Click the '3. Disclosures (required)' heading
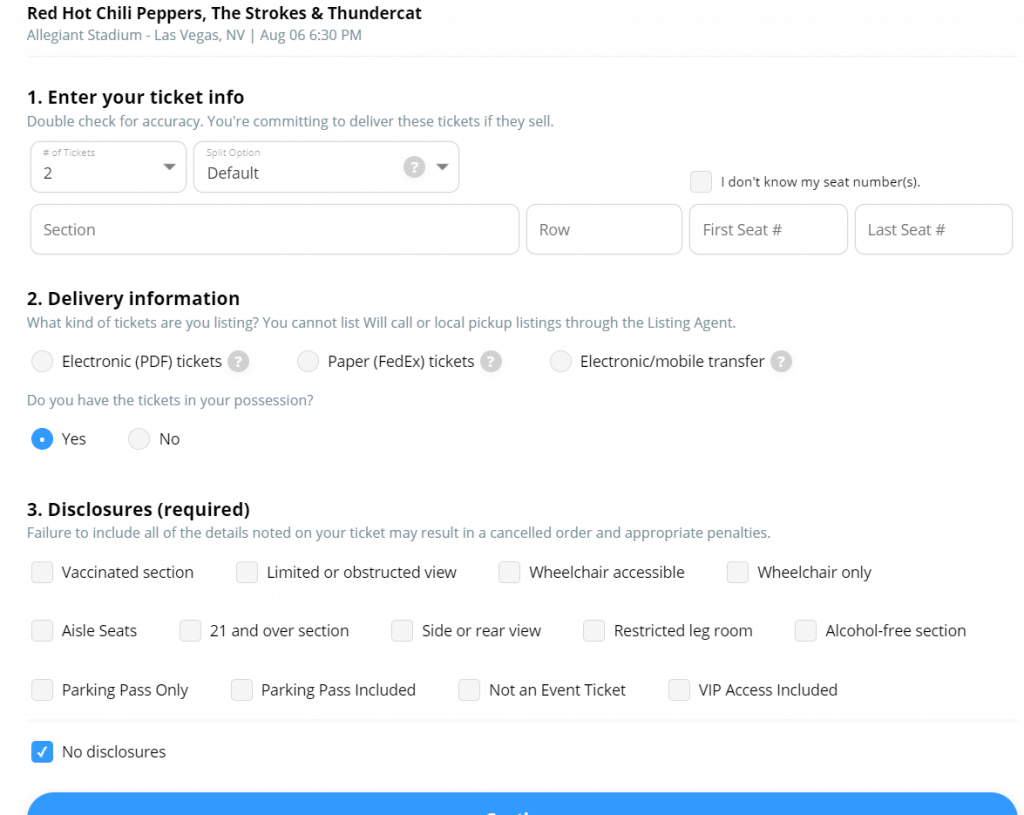 138,509
